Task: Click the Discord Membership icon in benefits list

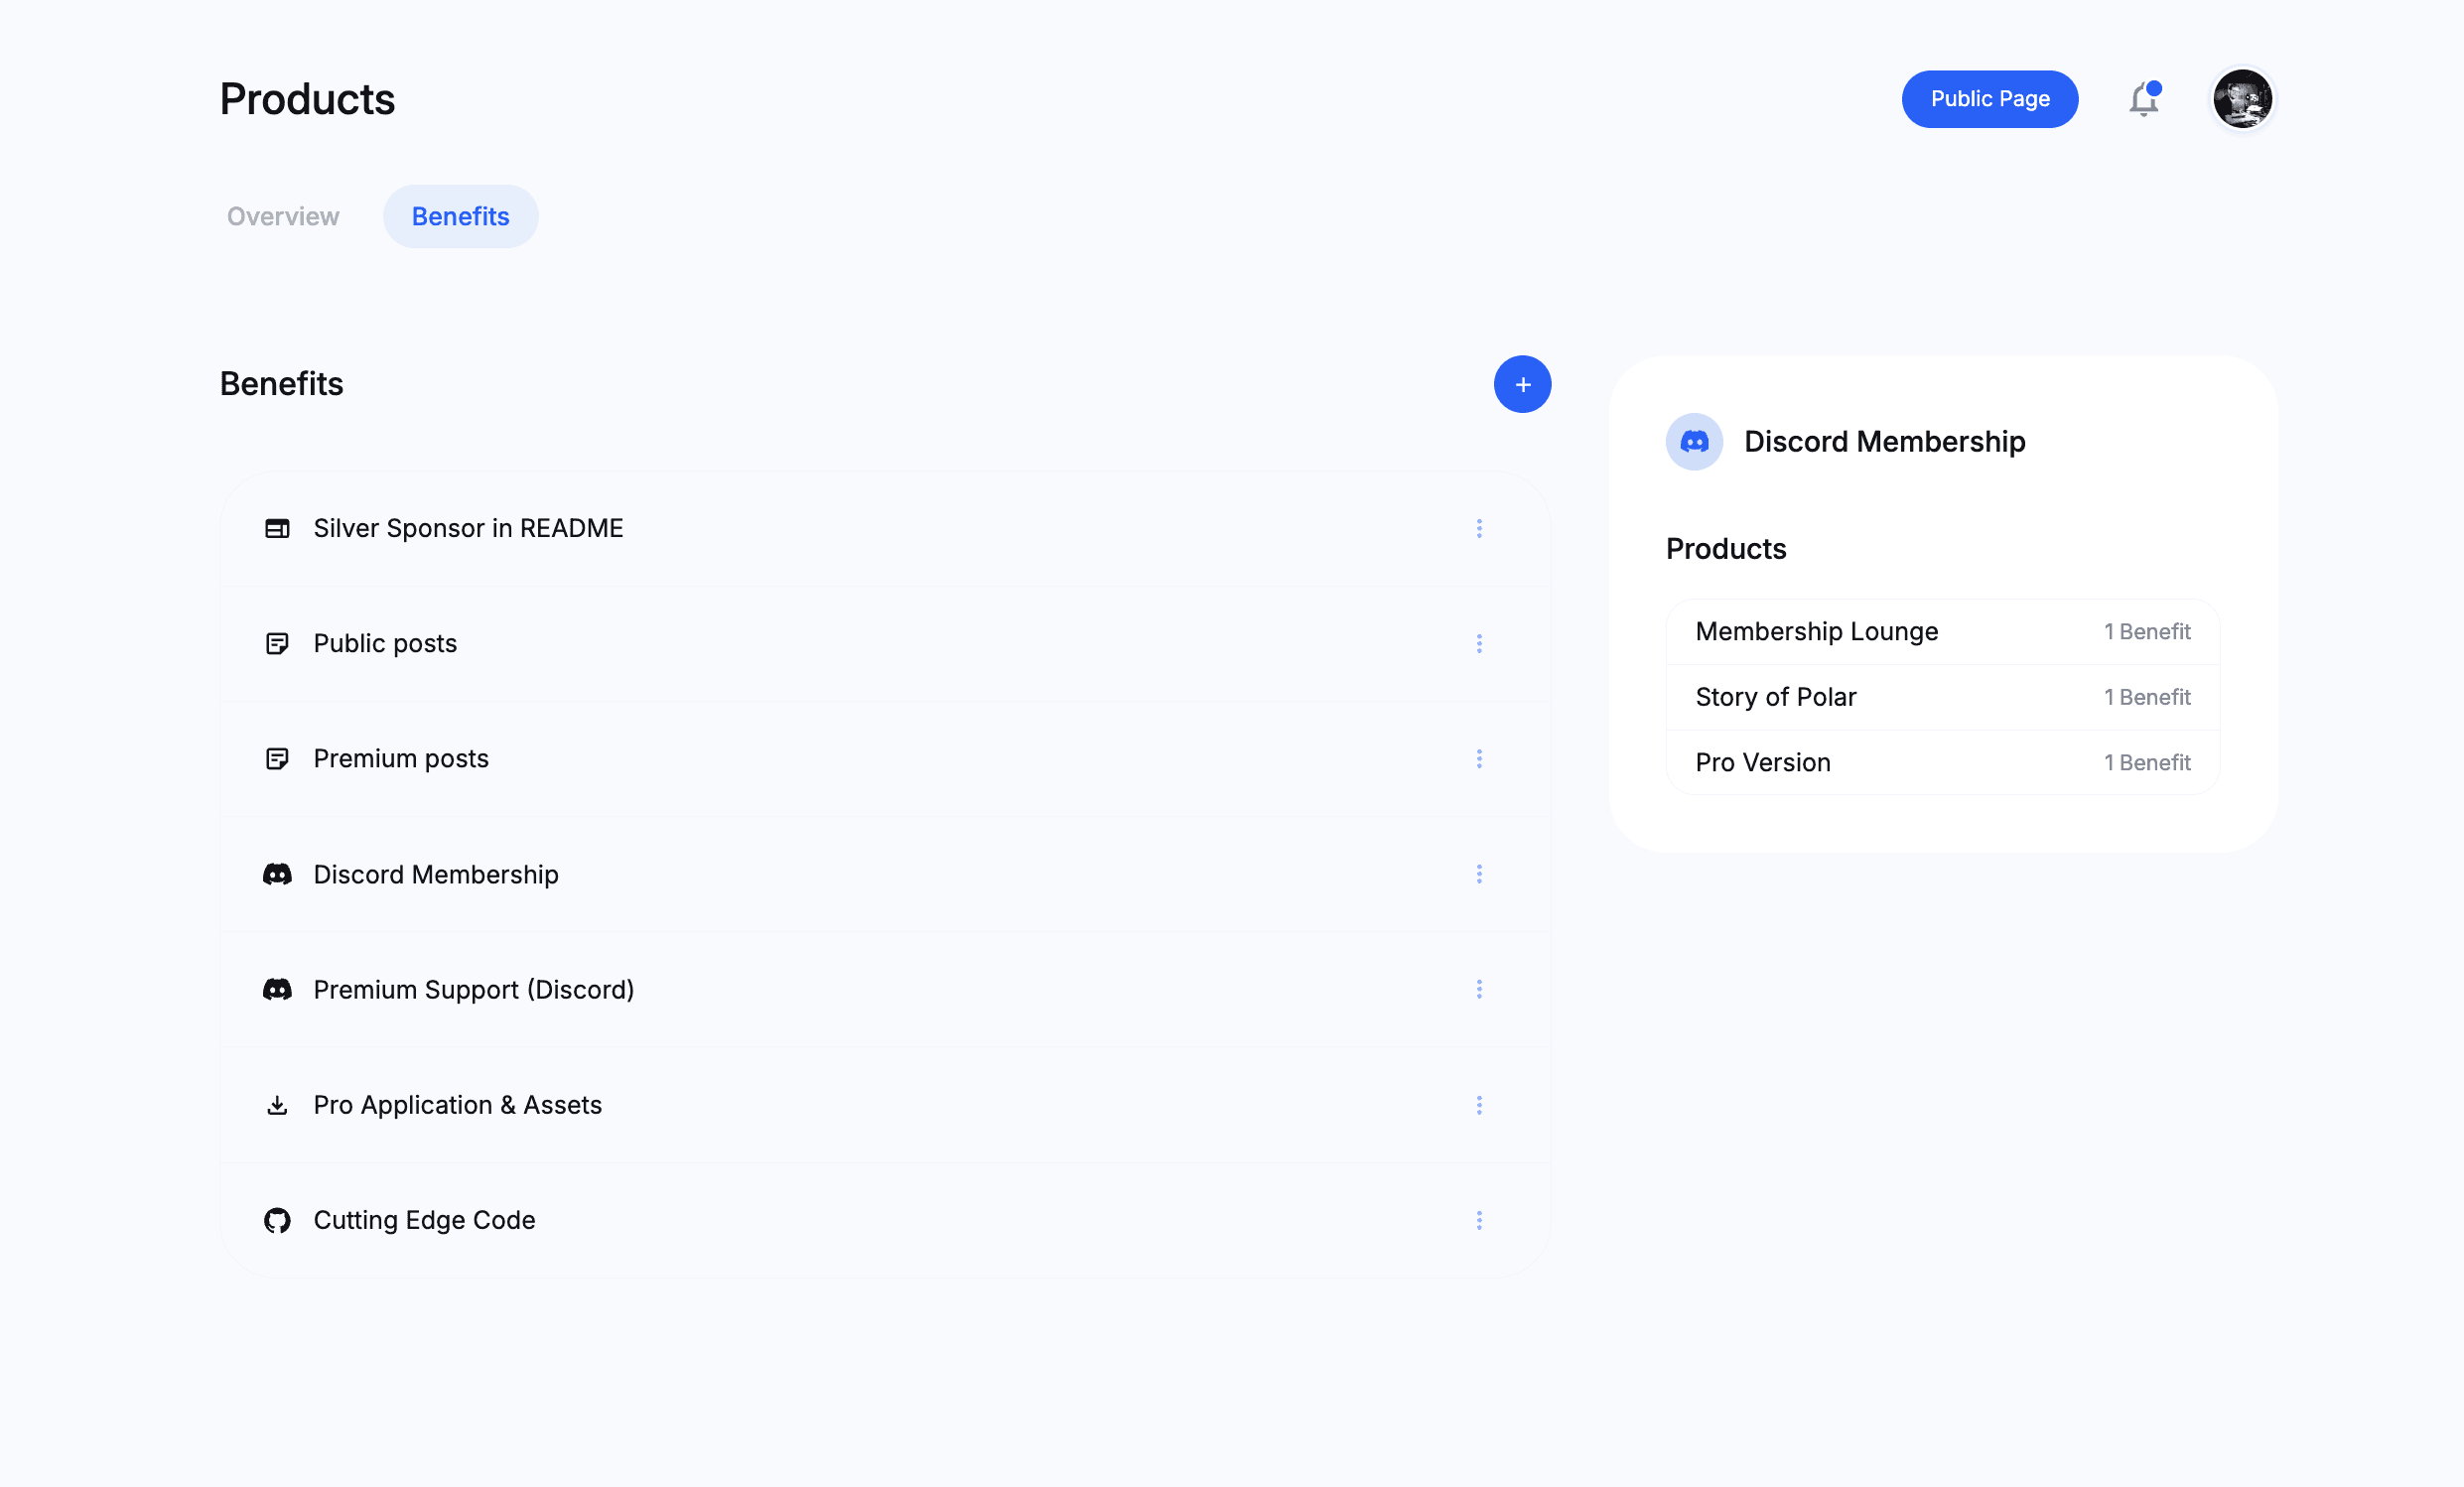Action: (276, 873)
